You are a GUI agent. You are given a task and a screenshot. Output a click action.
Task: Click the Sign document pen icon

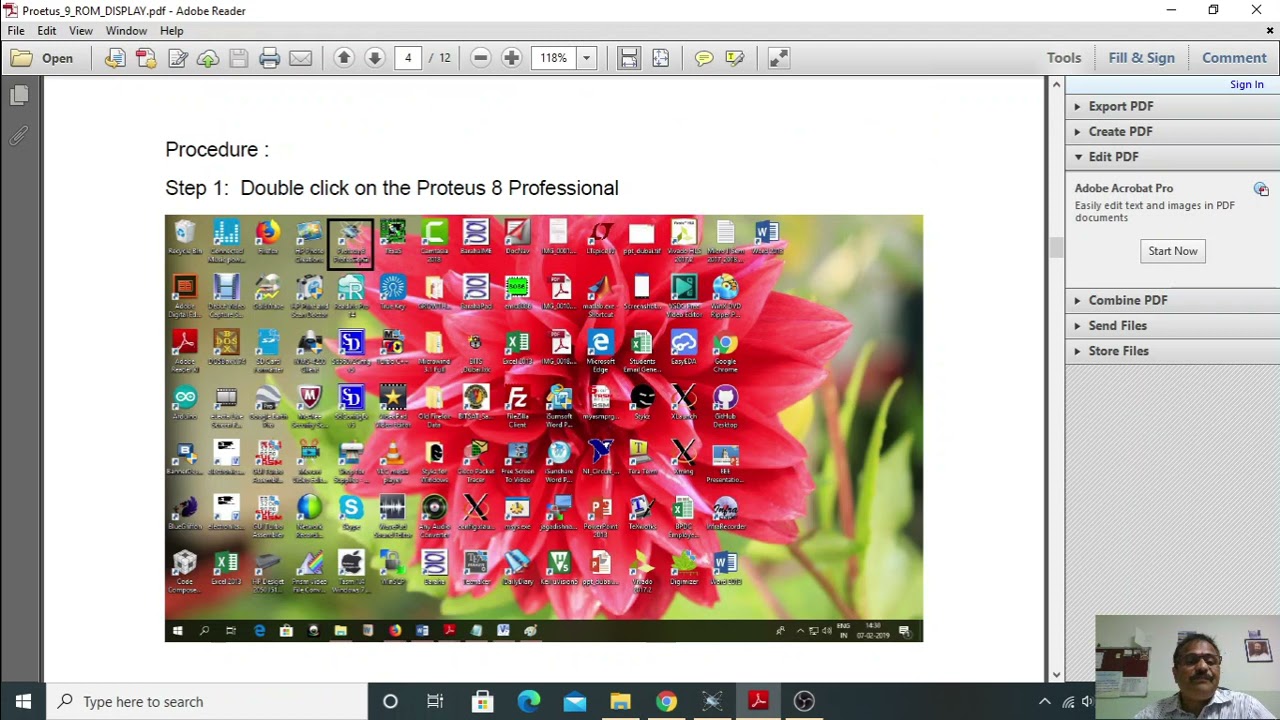(x=178, y=58)
